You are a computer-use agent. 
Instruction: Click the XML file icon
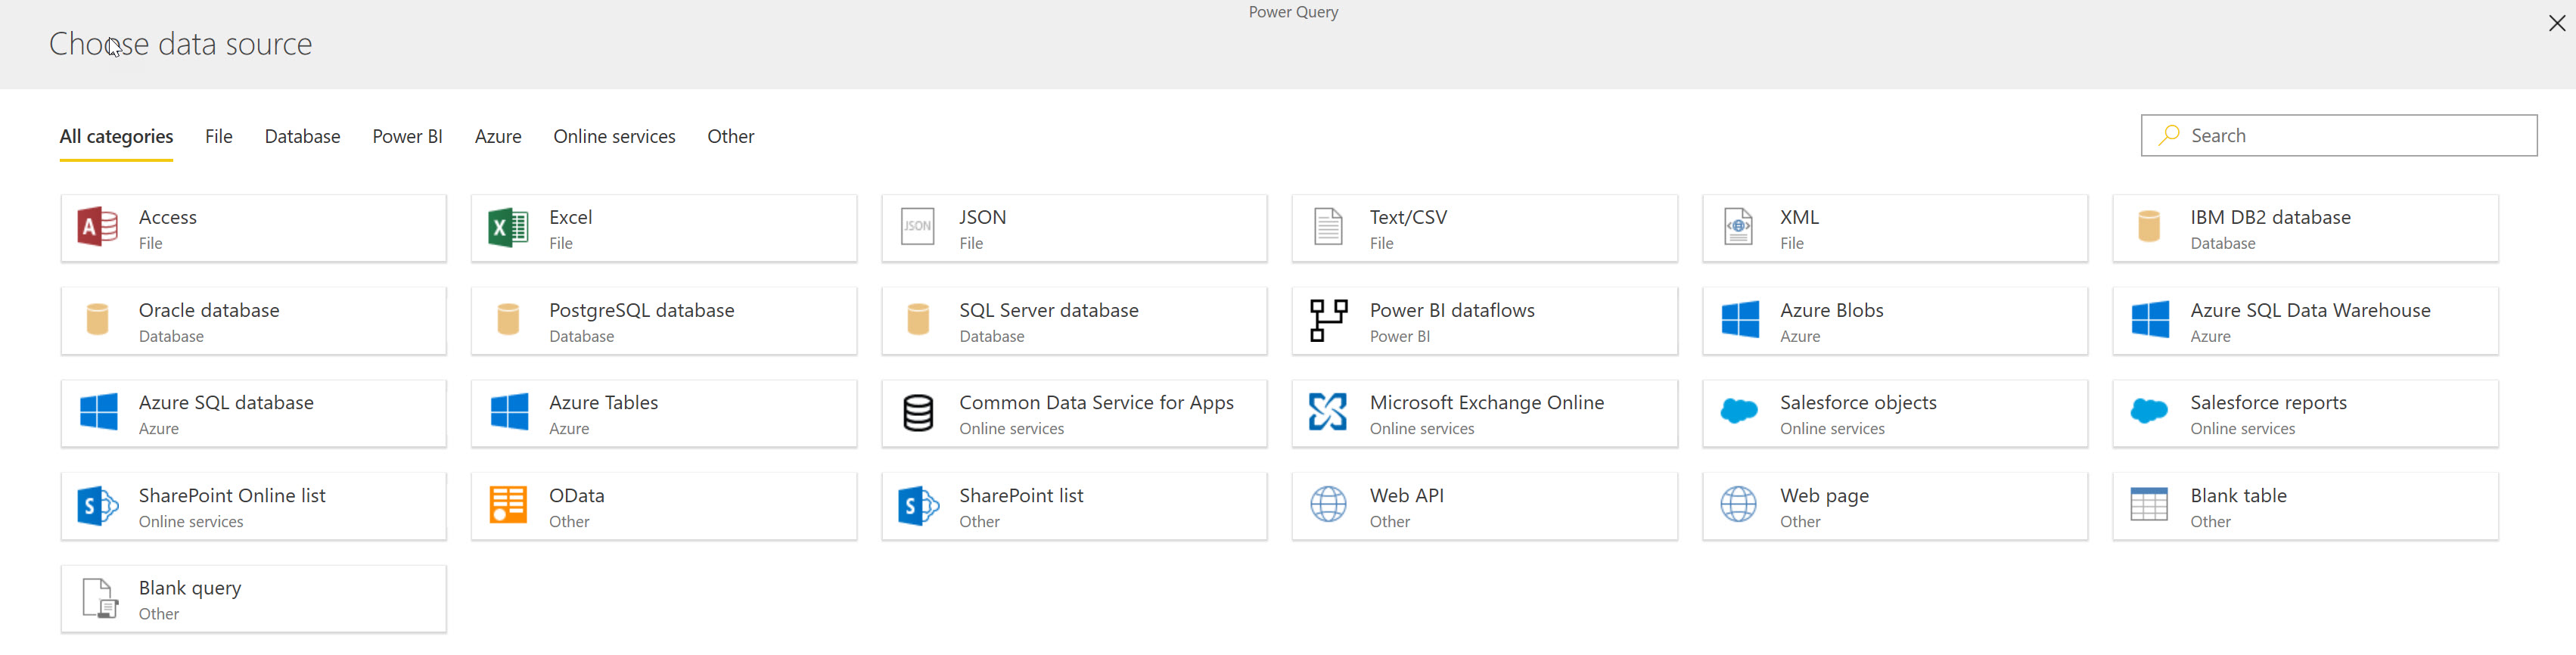pos(1738,227)
